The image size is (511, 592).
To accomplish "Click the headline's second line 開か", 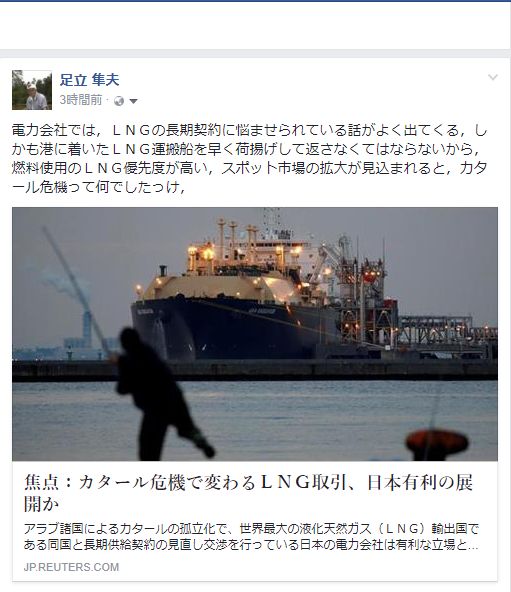I will tap(41, 504).
